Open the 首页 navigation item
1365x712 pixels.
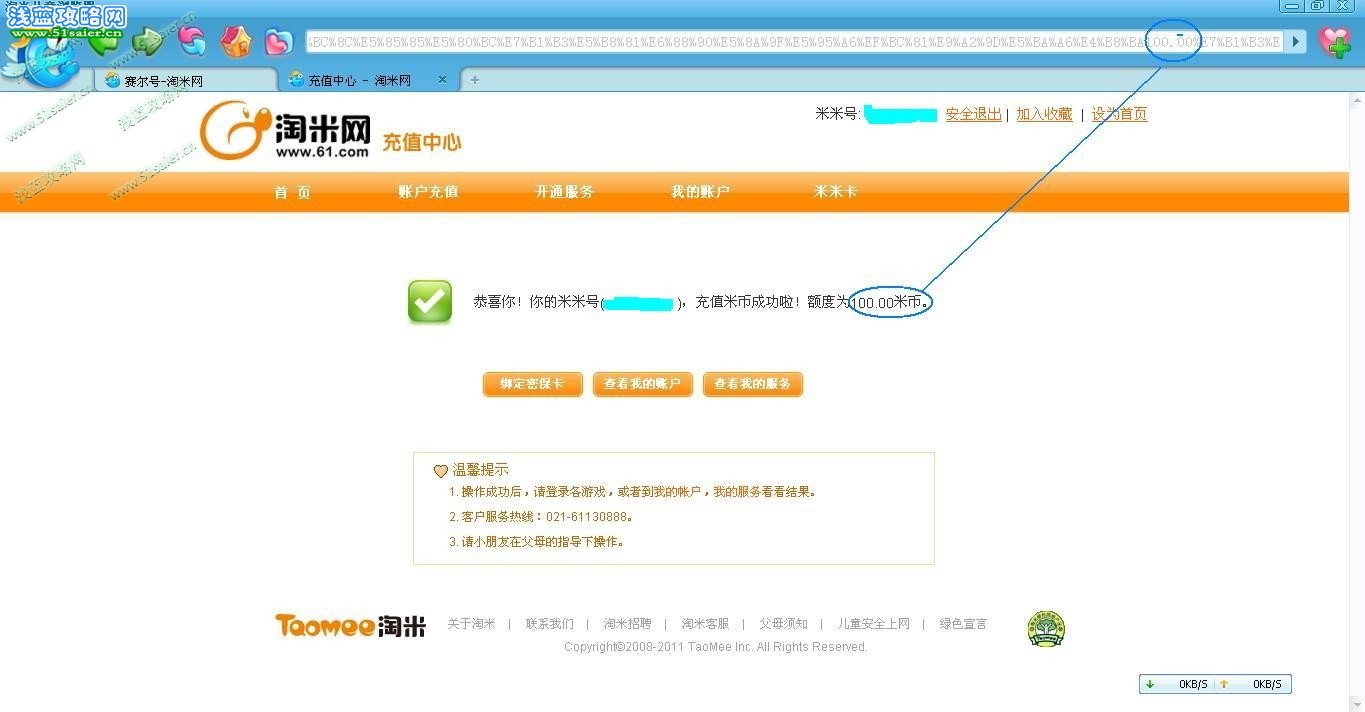[293, 192]
